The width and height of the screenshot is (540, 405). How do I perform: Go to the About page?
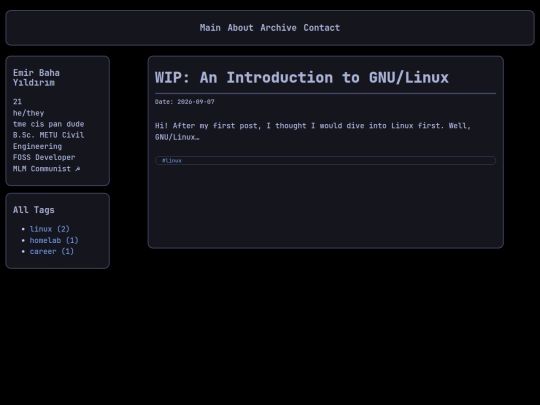[x=240, y=28]
